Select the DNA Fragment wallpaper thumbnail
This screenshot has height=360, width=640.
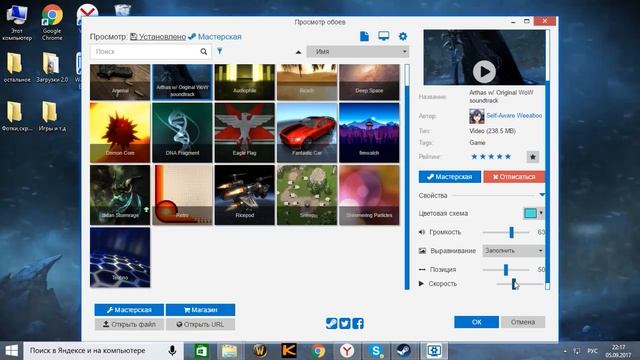pos(182,133)
